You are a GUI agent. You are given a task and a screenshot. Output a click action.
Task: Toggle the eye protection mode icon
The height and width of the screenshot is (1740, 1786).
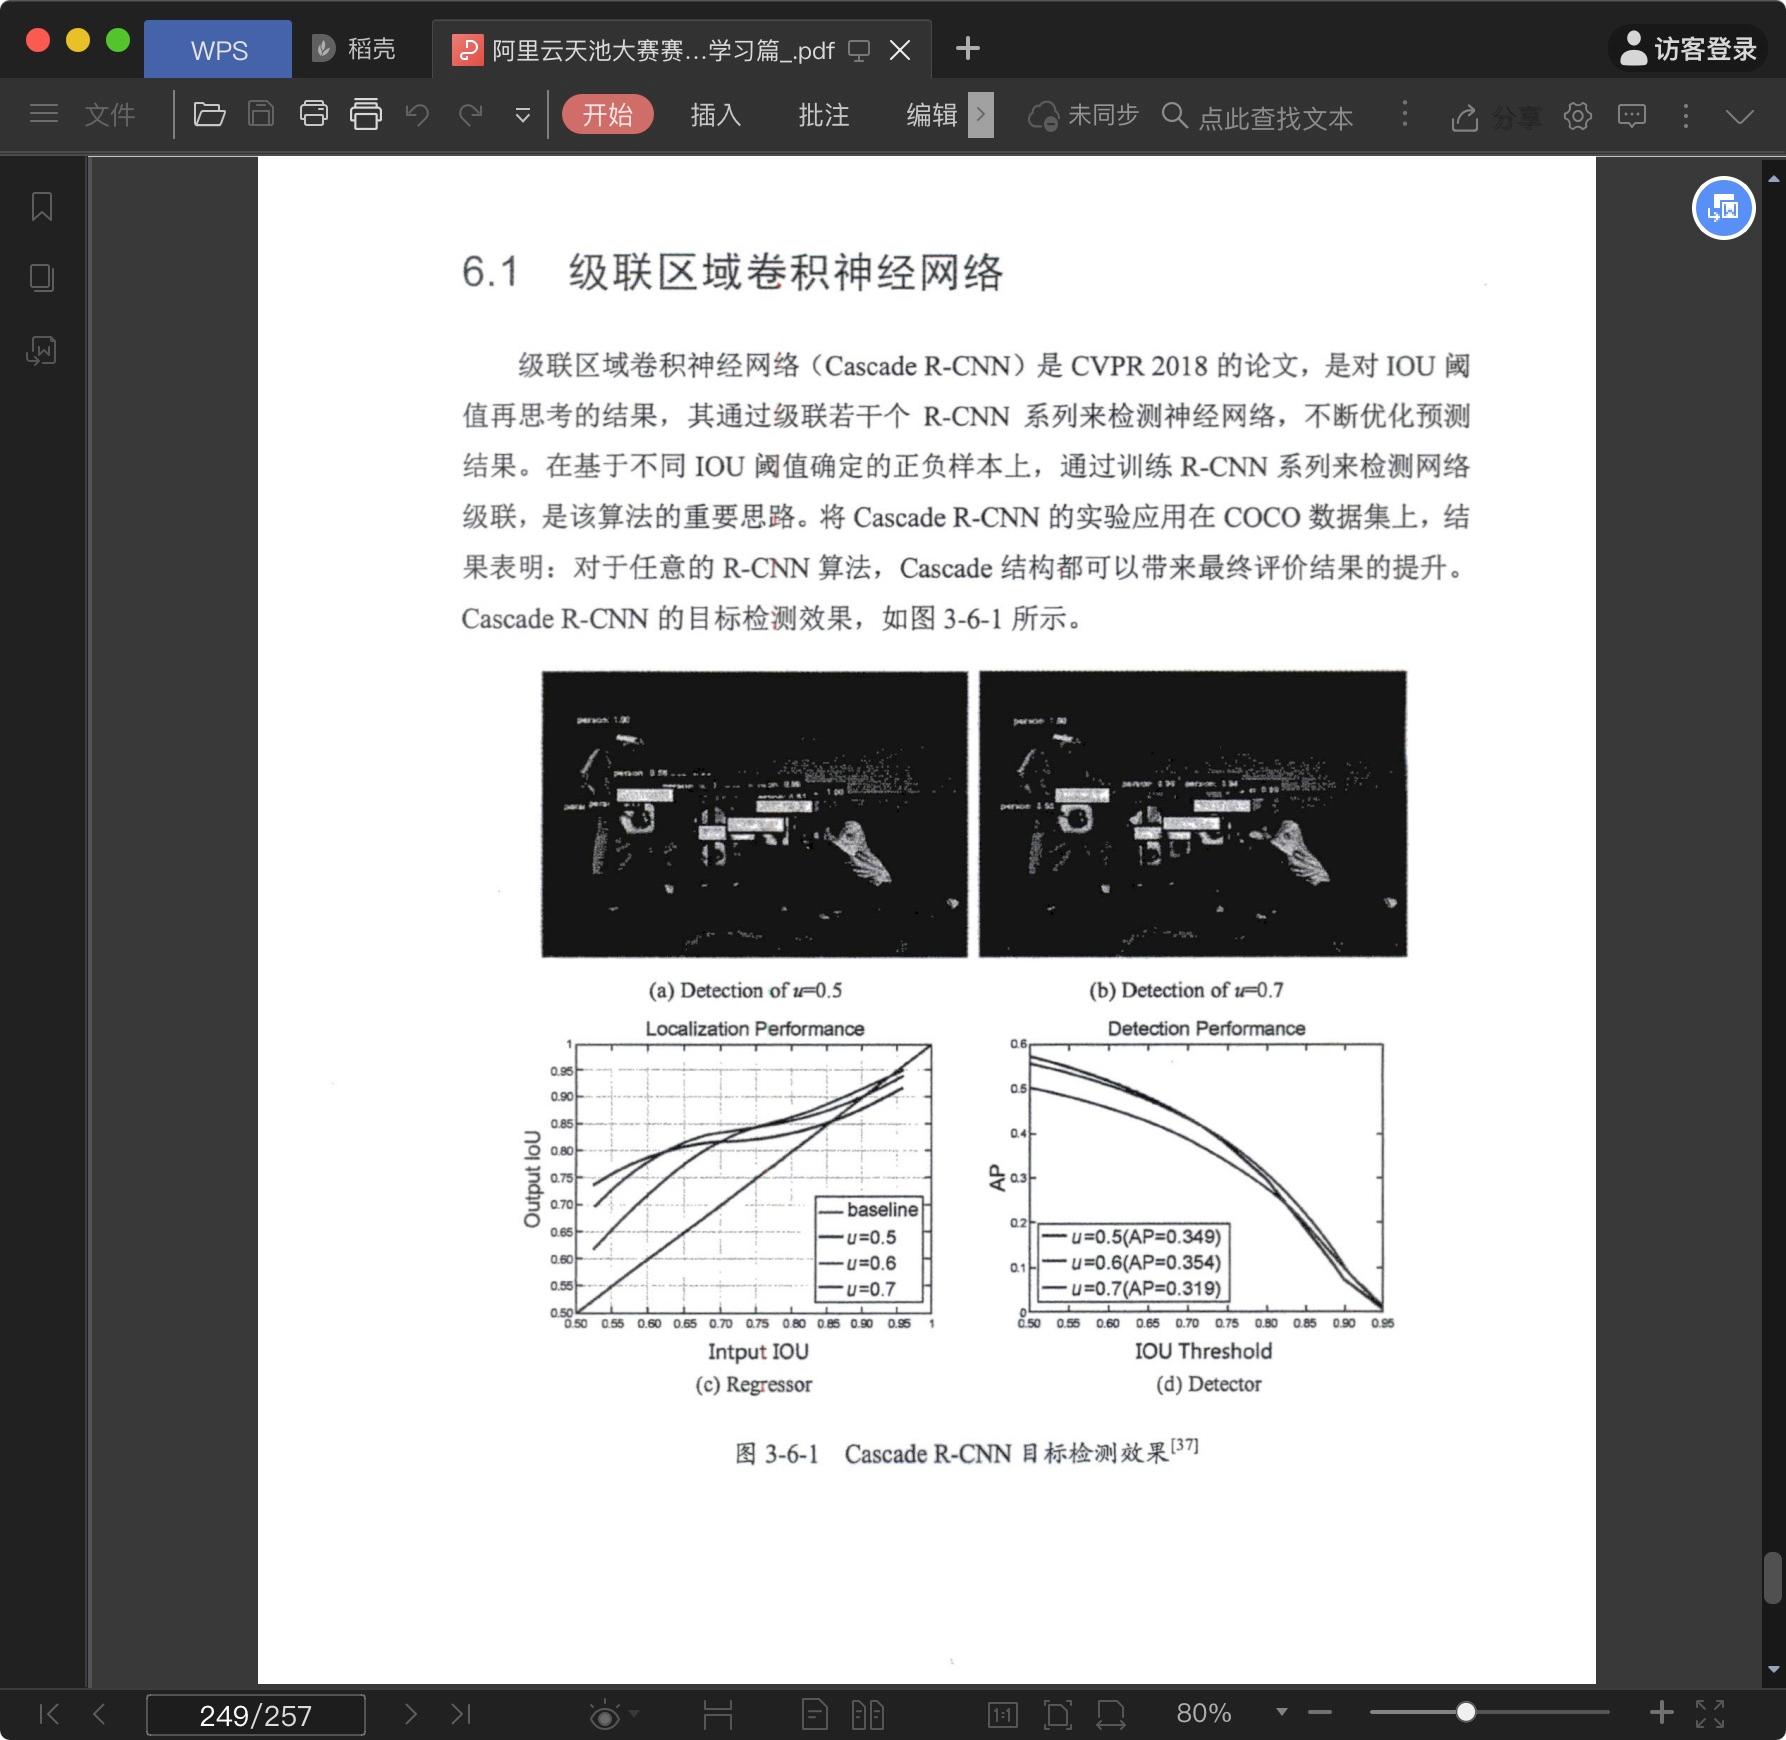605,1715
